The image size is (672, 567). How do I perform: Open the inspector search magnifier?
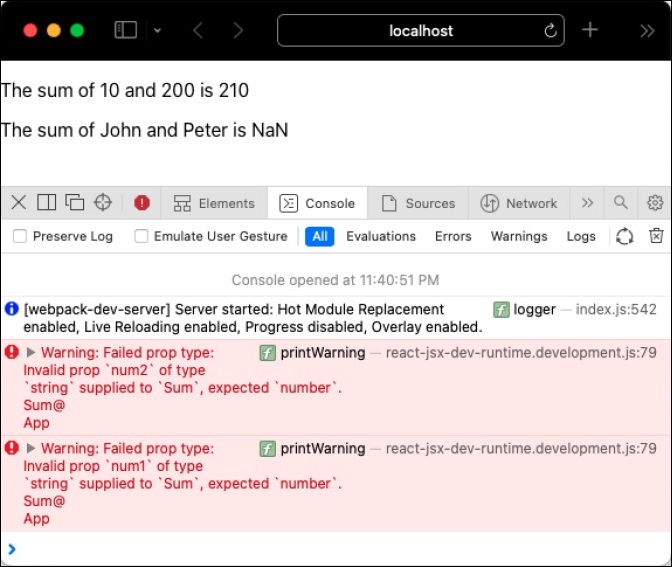(x=621, y=203)
